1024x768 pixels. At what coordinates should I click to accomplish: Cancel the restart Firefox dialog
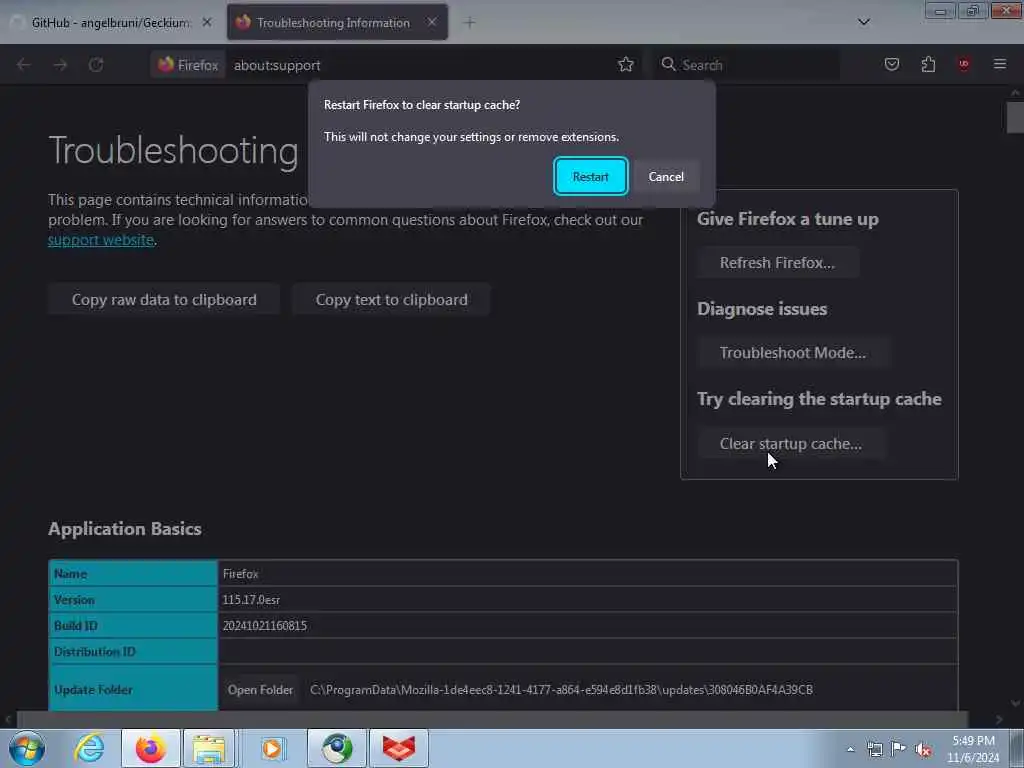click(x=666, y=176)
